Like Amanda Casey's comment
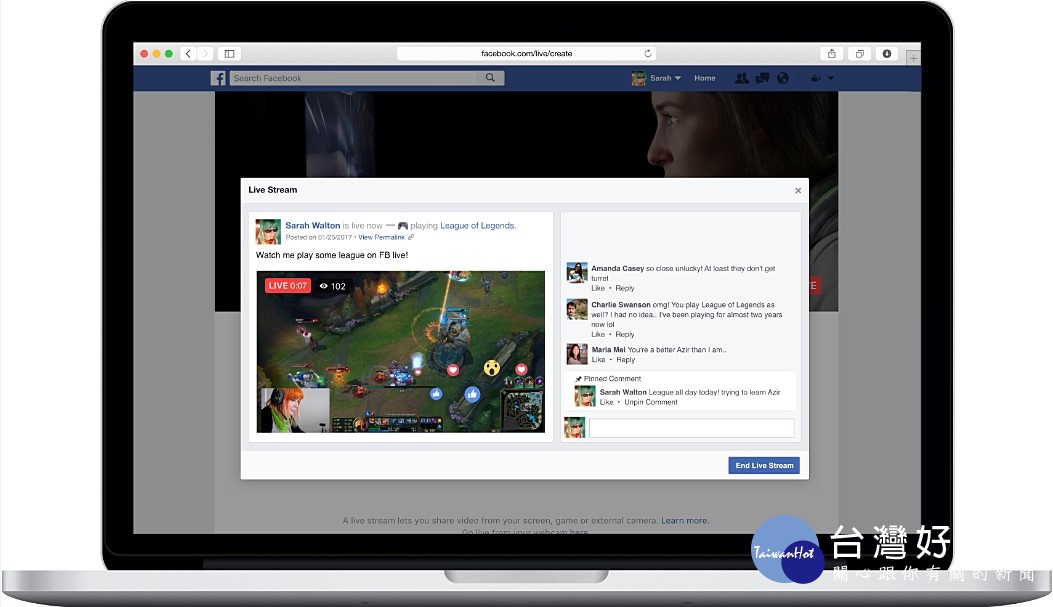The height and width of the screenshot is (607, 1053). (x=598, y=288)
